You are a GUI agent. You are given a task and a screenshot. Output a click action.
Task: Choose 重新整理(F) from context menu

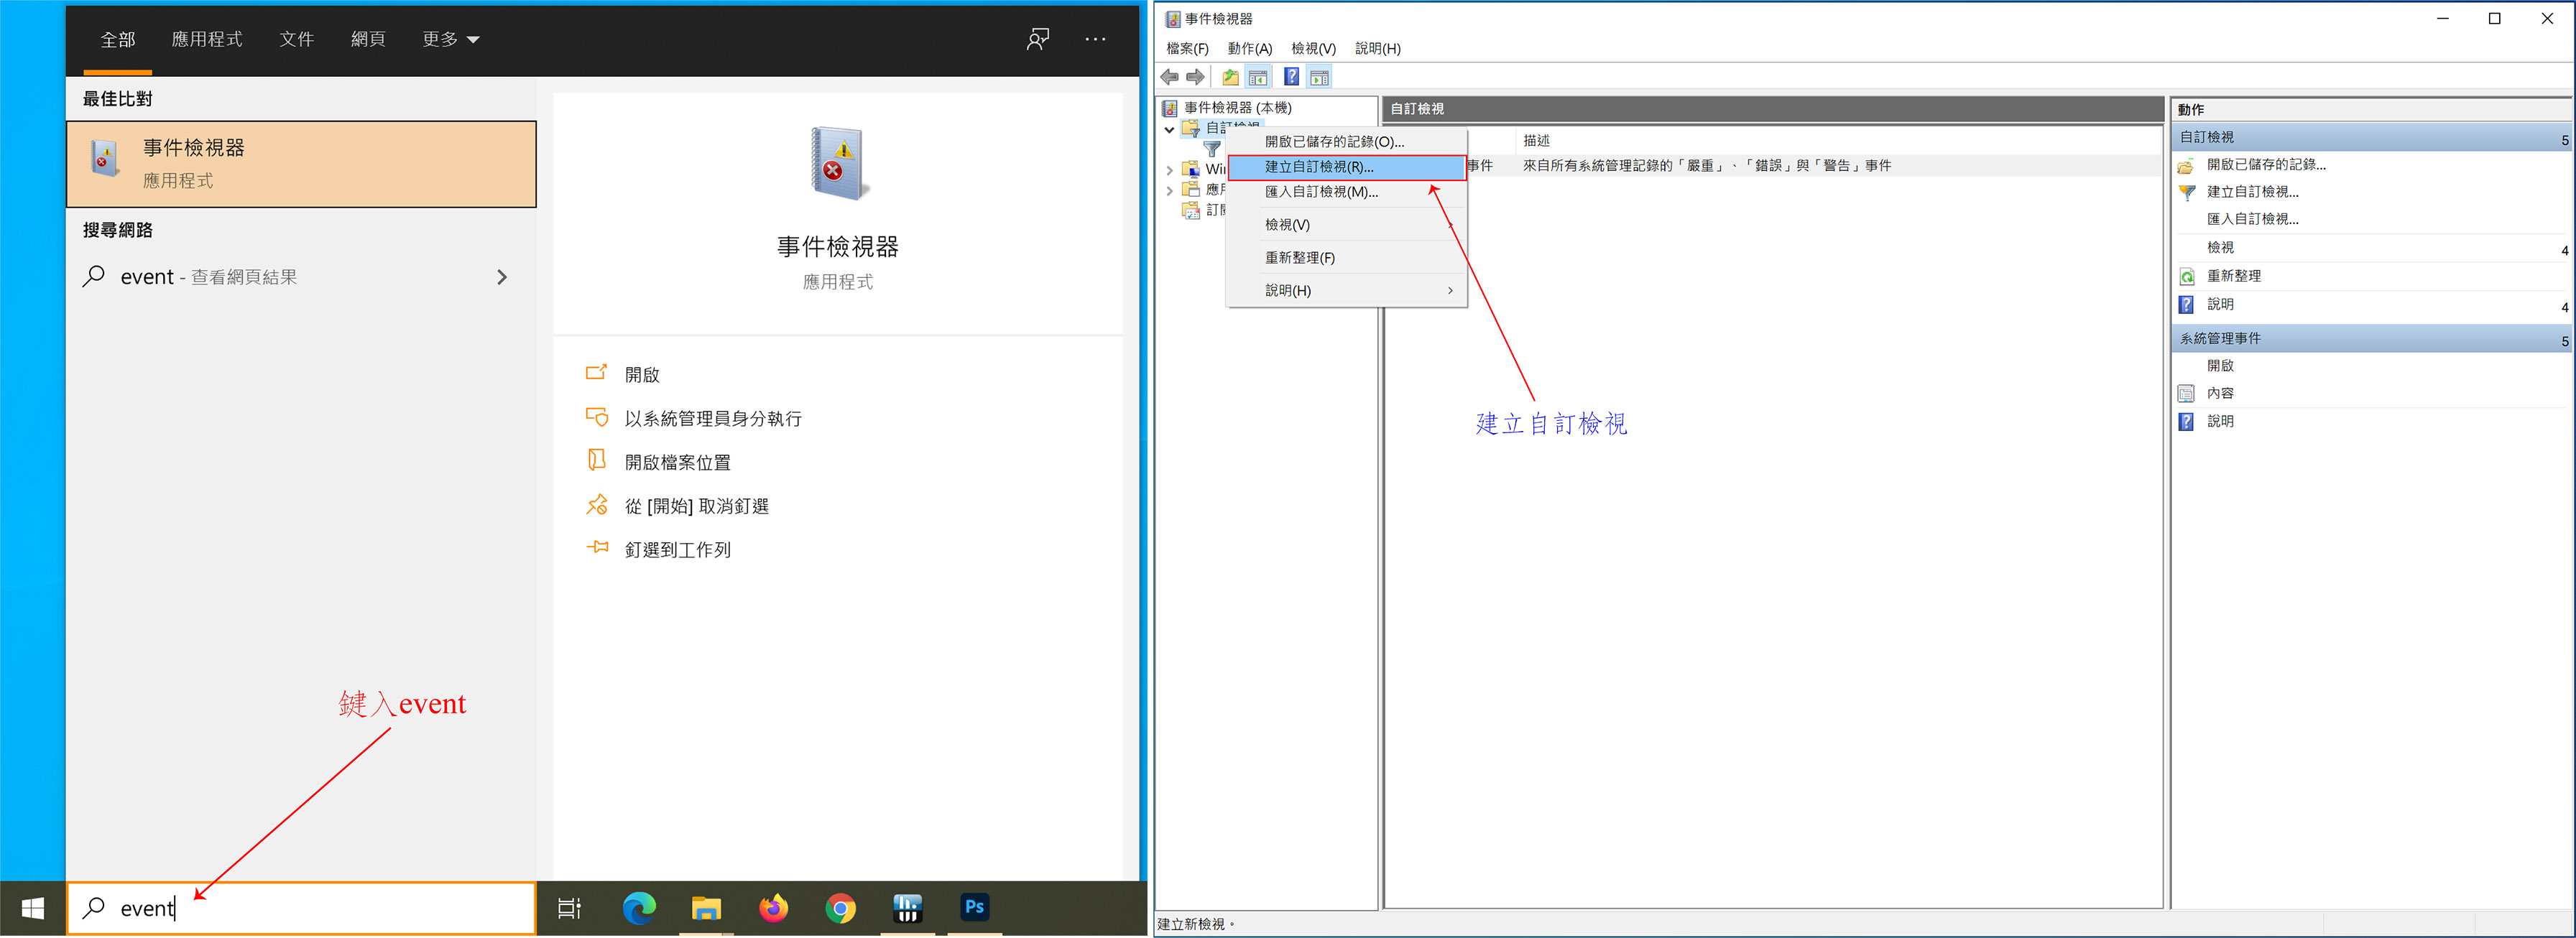(x=1347, y=258)
